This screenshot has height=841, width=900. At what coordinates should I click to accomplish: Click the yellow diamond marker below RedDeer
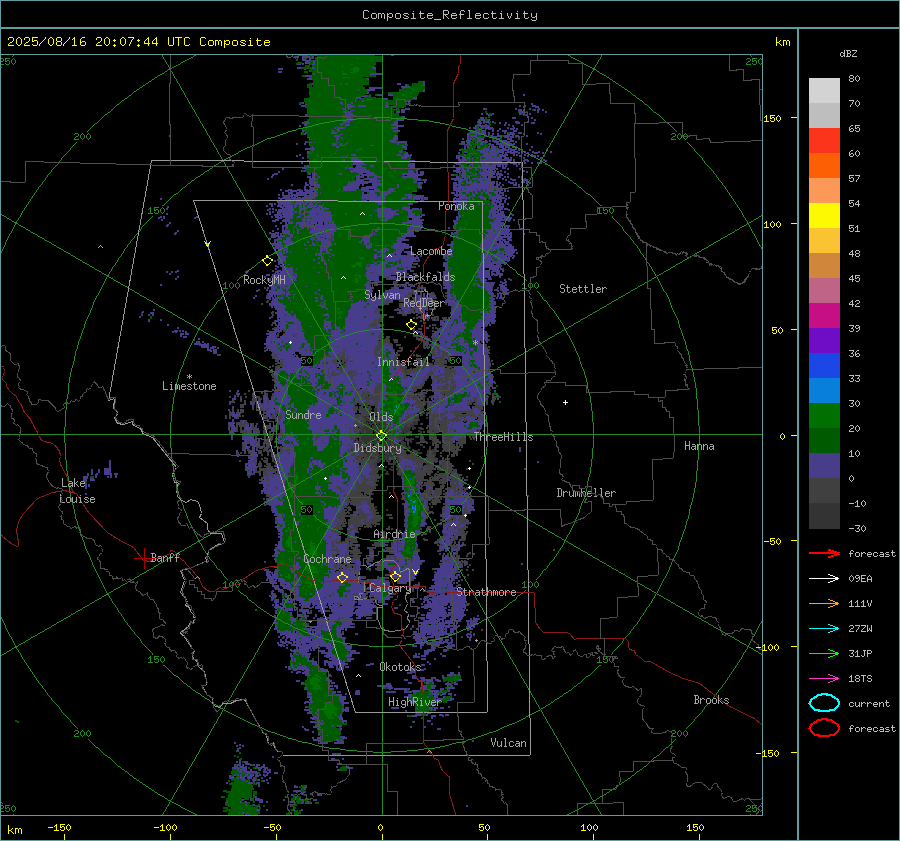tap(412, 325)
